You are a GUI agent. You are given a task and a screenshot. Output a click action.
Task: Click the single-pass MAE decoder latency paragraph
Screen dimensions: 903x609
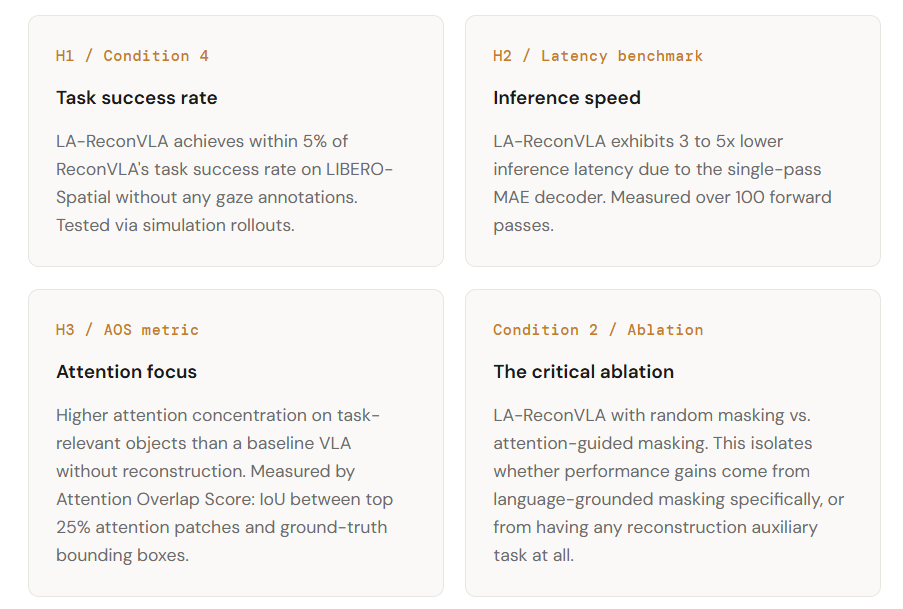(x=662, y=183)
